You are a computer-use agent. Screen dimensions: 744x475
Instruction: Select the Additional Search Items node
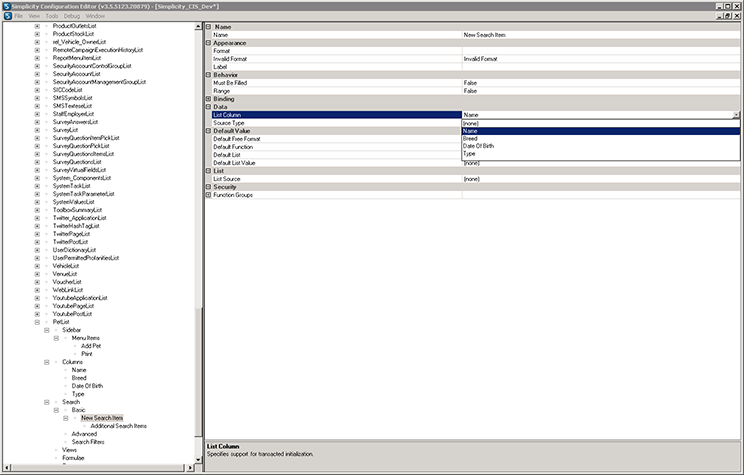(x=119, y=426)
